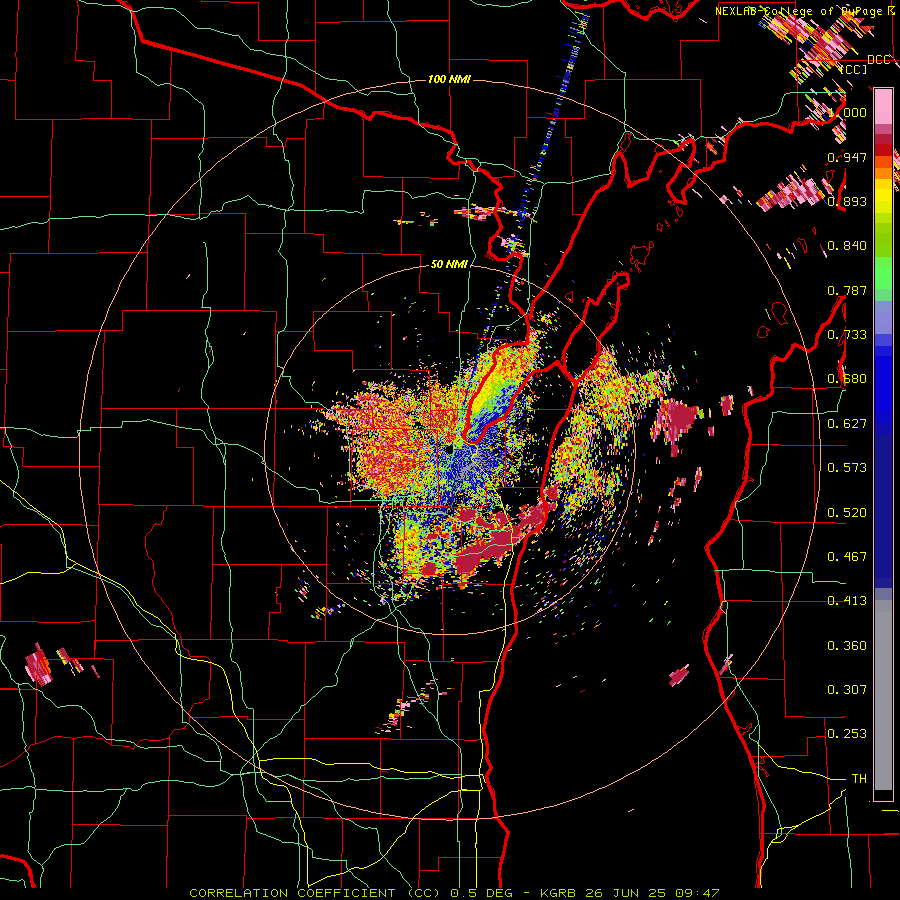Click the DCC product label above the legend

pyautogui.click(x=878, y=59)
